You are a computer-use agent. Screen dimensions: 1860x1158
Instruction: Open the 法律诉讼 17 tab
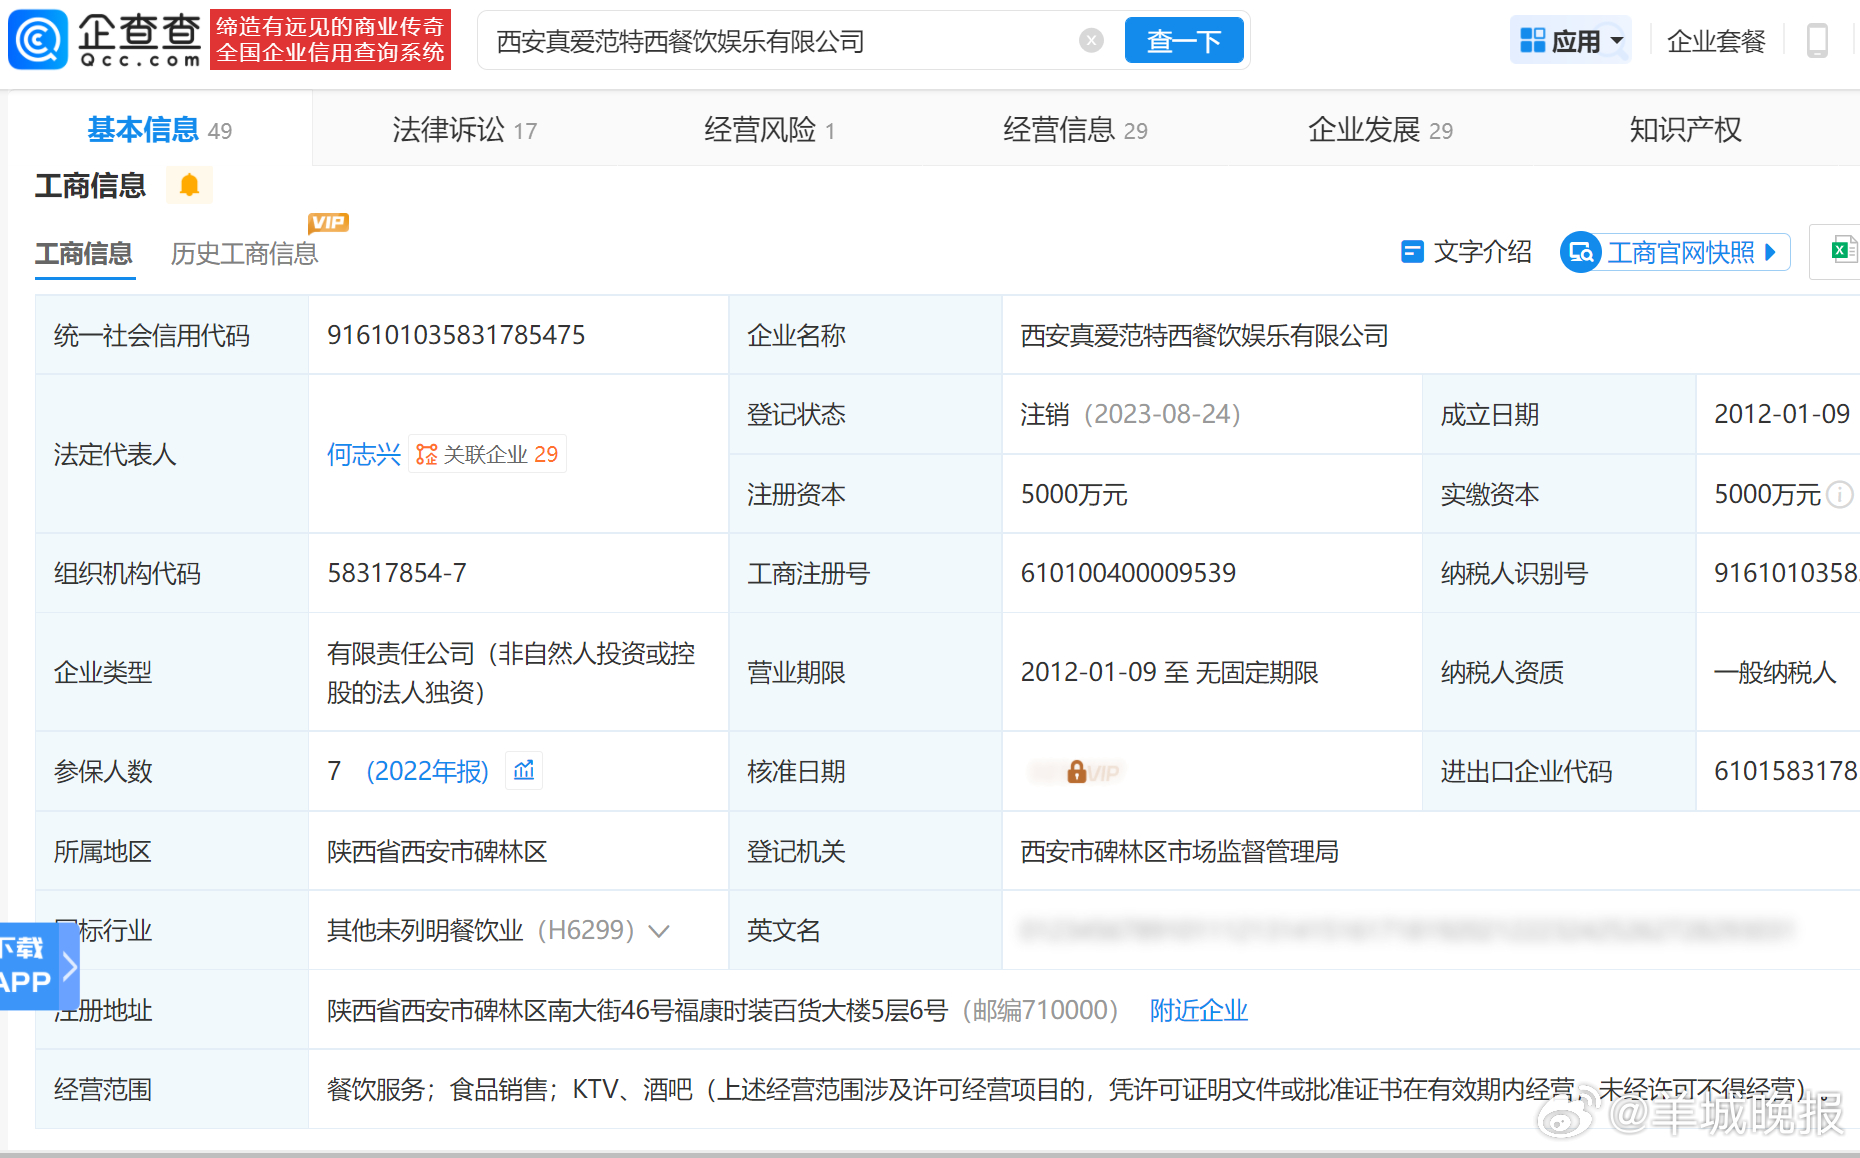(x=465, y=130)
